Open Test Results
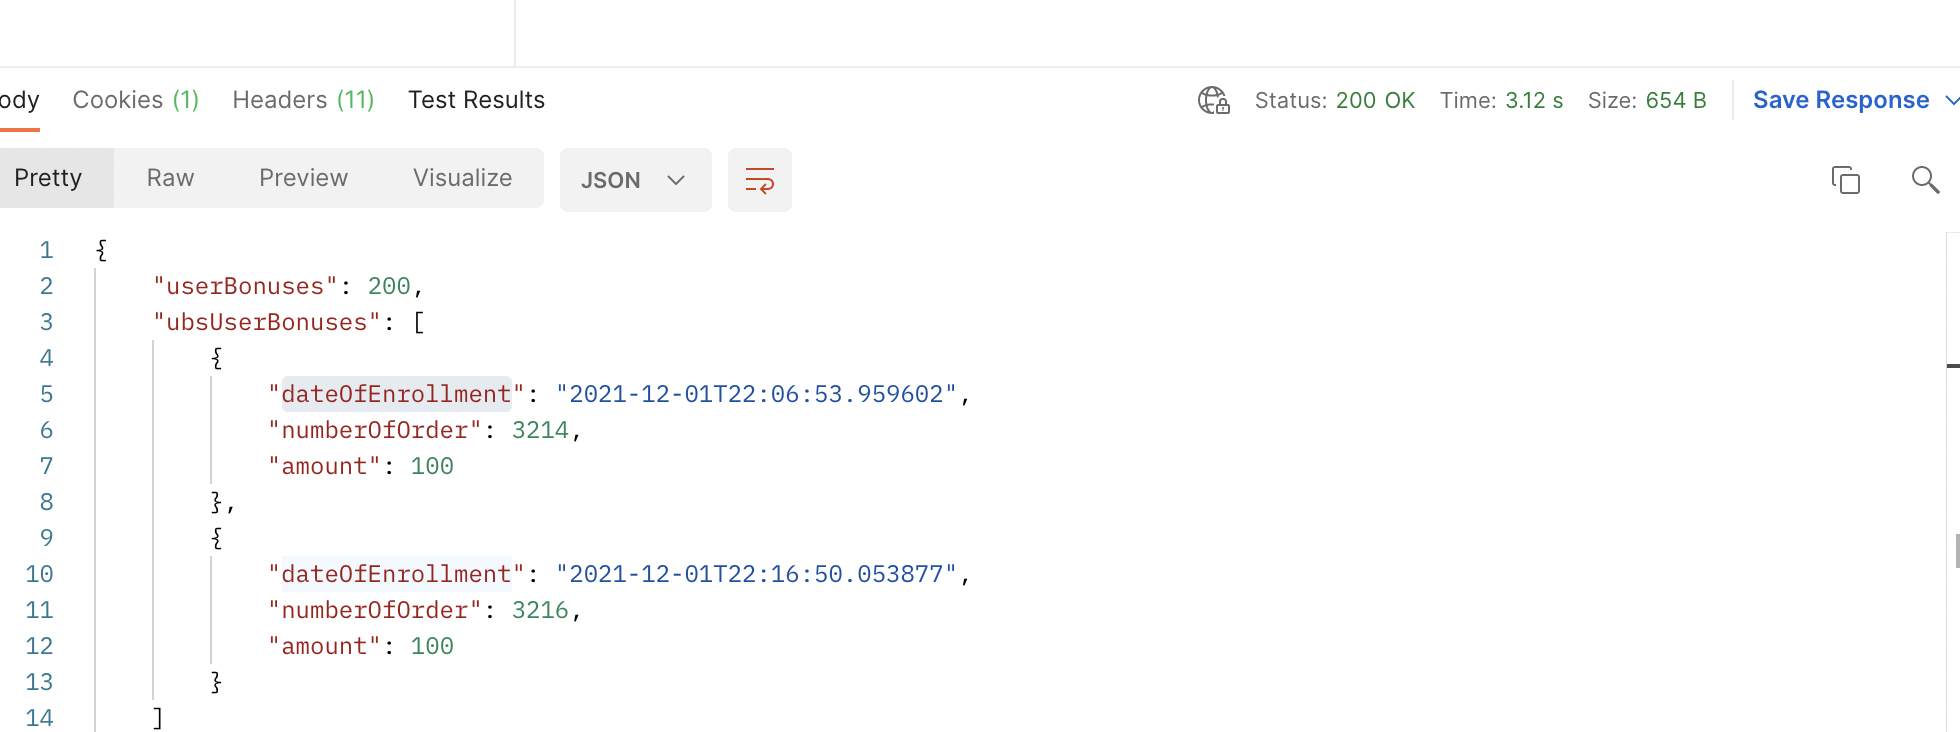This screenshot has width=1960, height=732. pos(476,99)
